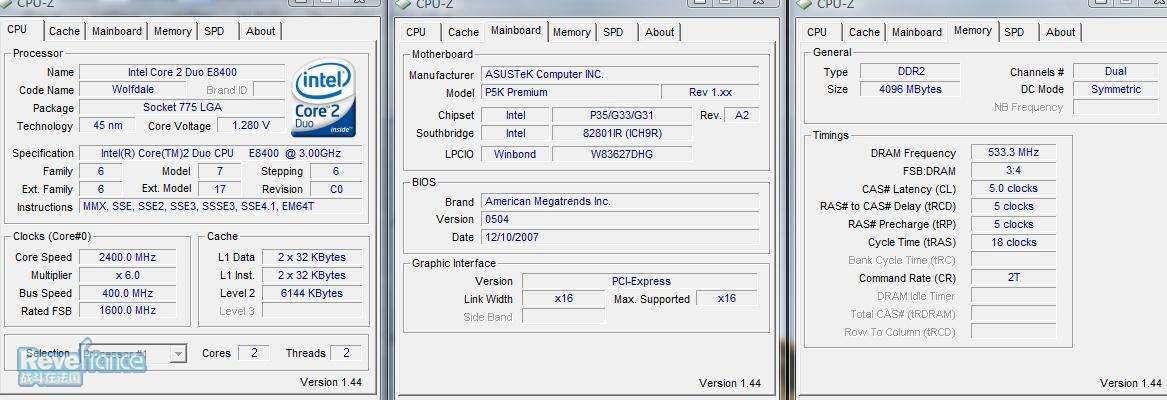Click the LPCIO model 'W83627DHG'
Image resolution: width=1167 pixels, height=400 pixels.
(621, 154)
